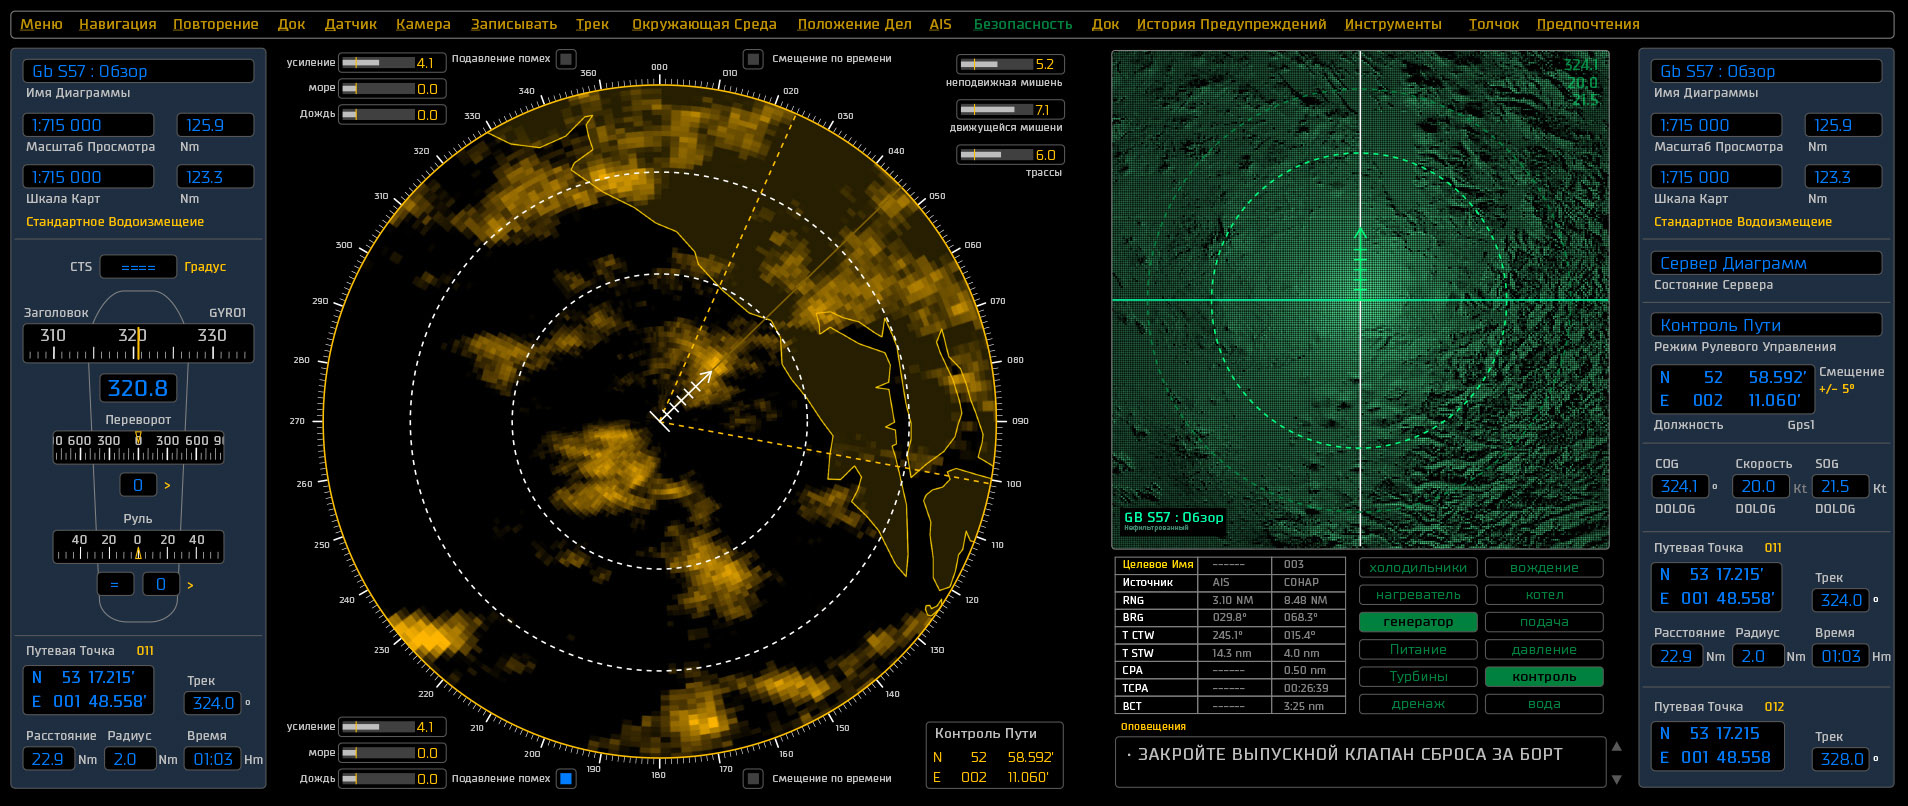Open the Навигация menu
Screen dimensions: 1908x806
coord(118,24)
